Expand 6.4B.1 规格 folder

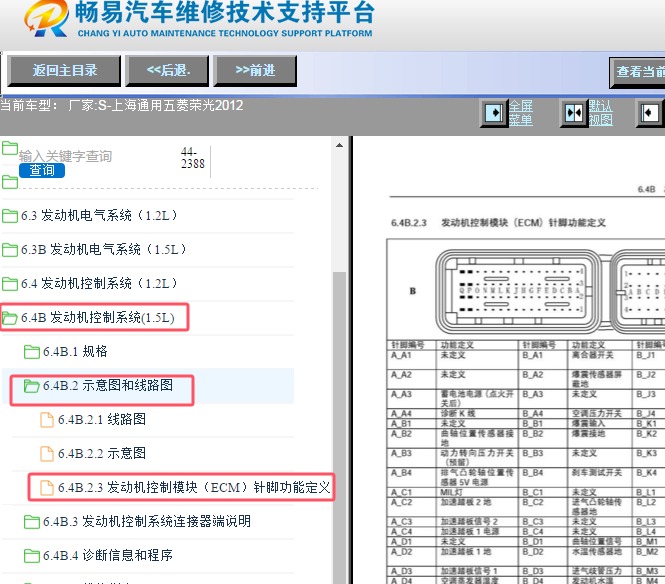tap(75, 351)
